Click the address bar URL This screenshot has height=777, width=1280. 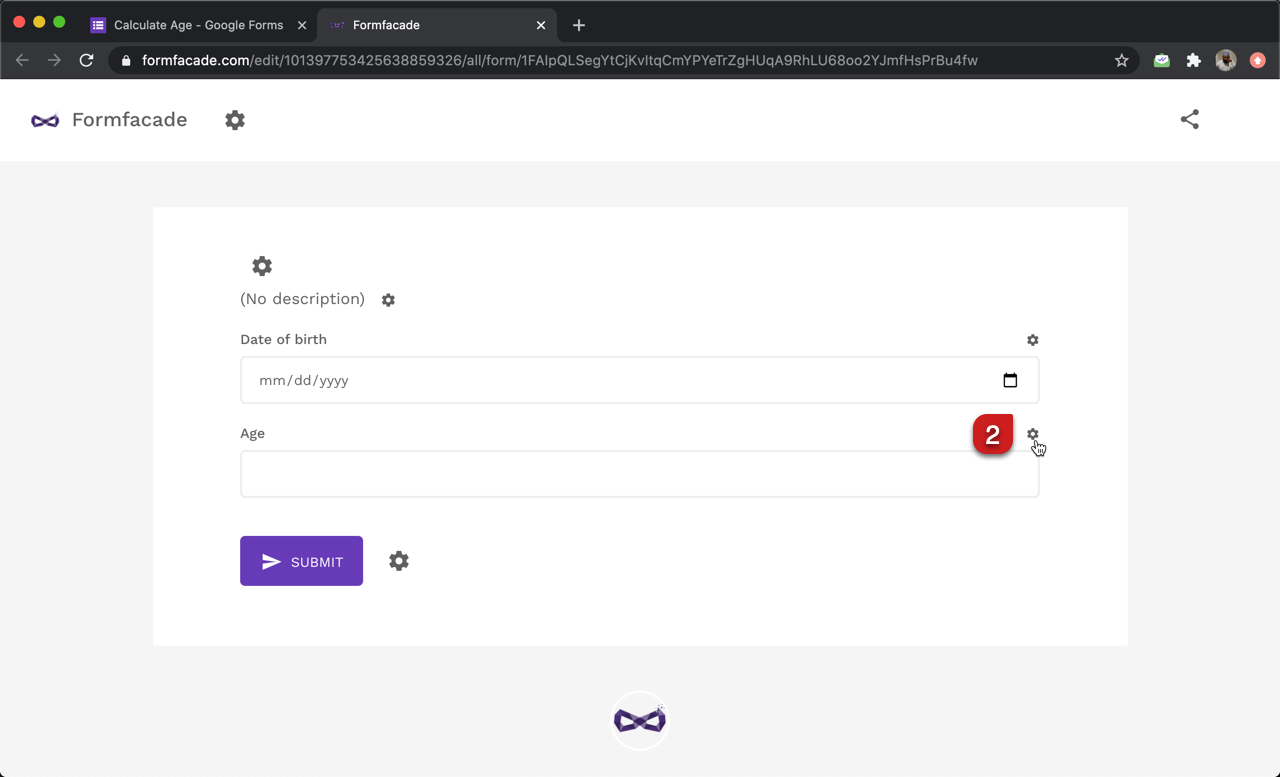[x=560, y=60]
